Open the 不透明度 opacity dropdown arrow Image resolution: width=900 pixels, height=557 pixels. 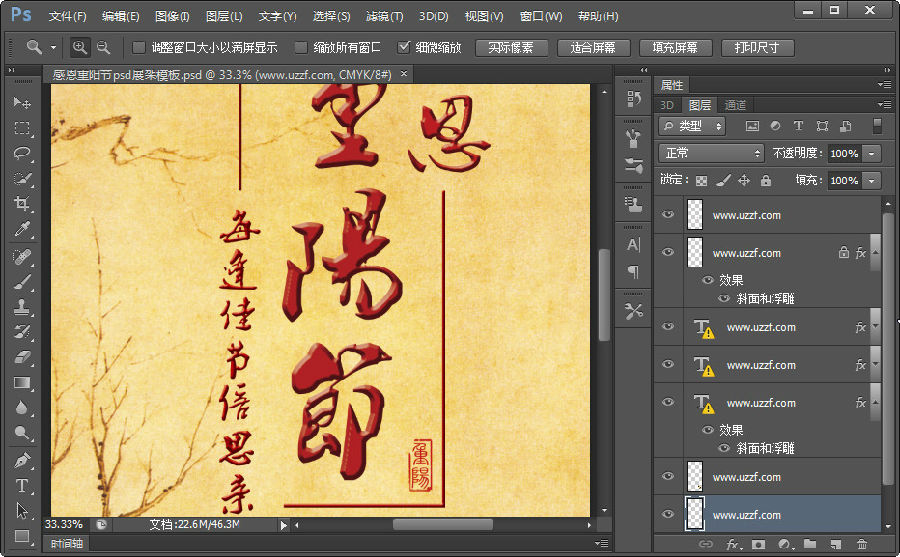coord(872,153)
